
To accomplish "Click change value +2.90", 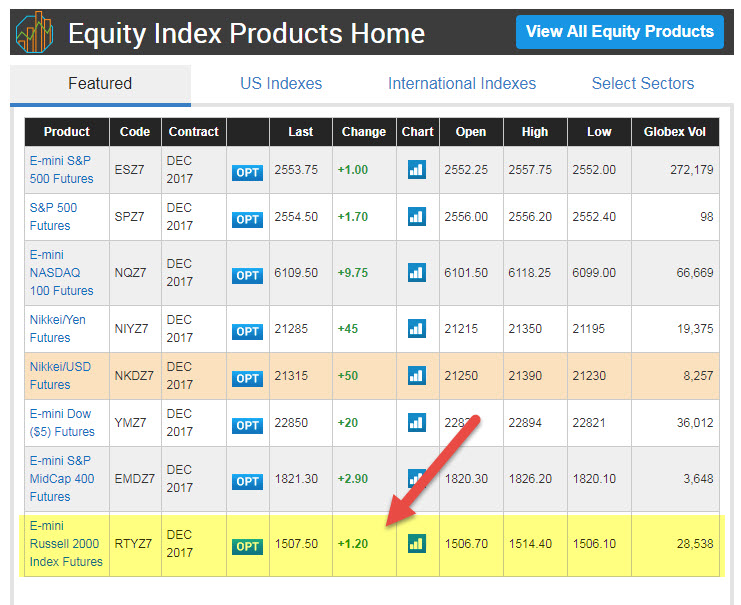I will (353, 479).
